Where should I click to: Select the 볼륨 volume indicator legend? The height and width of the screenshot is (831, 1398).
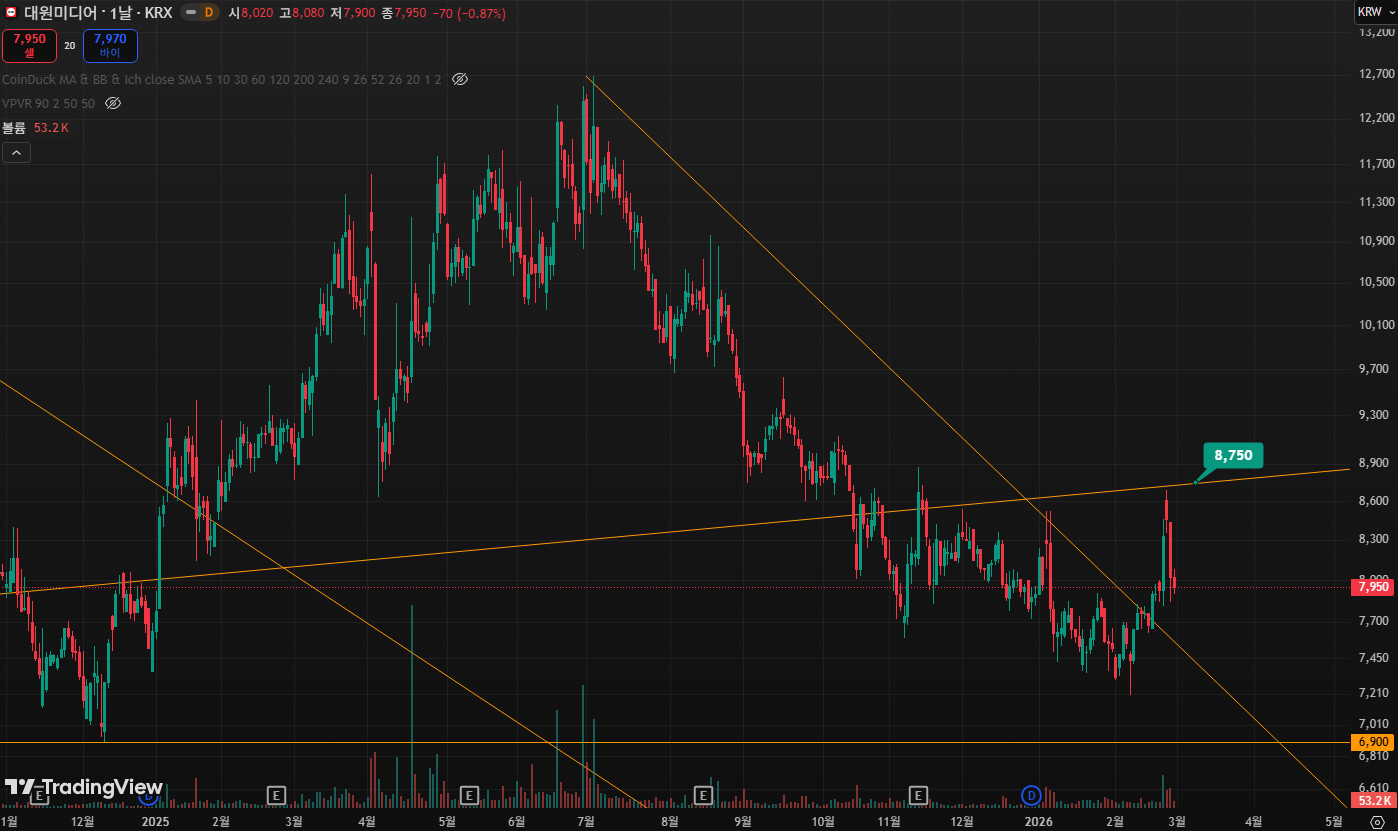coord(14,128)
